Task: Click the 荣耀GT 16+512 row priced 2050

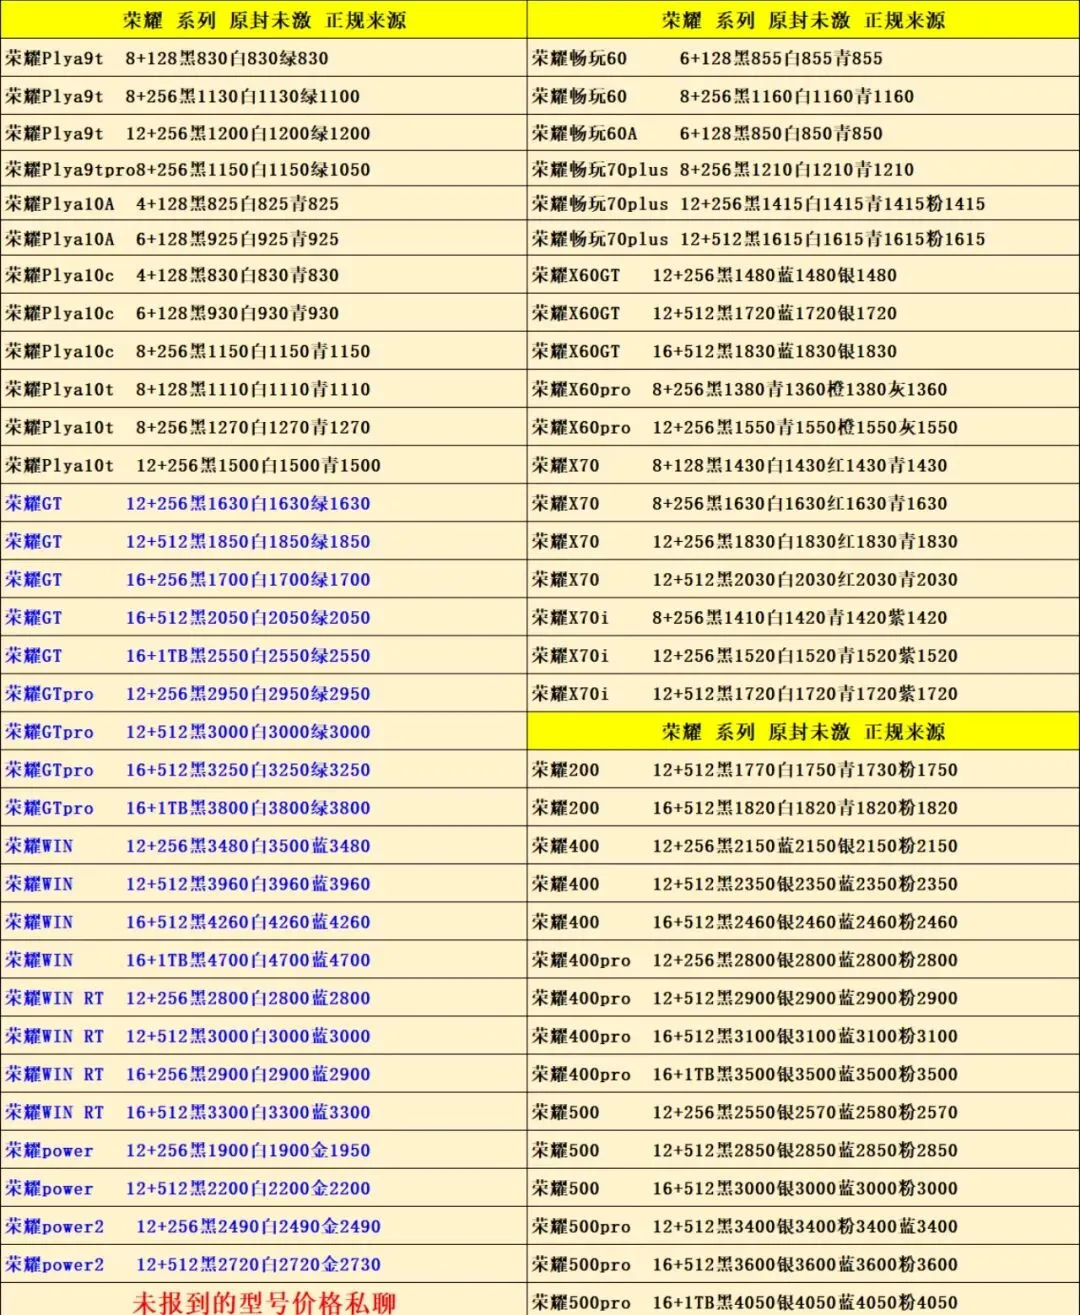Action: coord(264,617)
